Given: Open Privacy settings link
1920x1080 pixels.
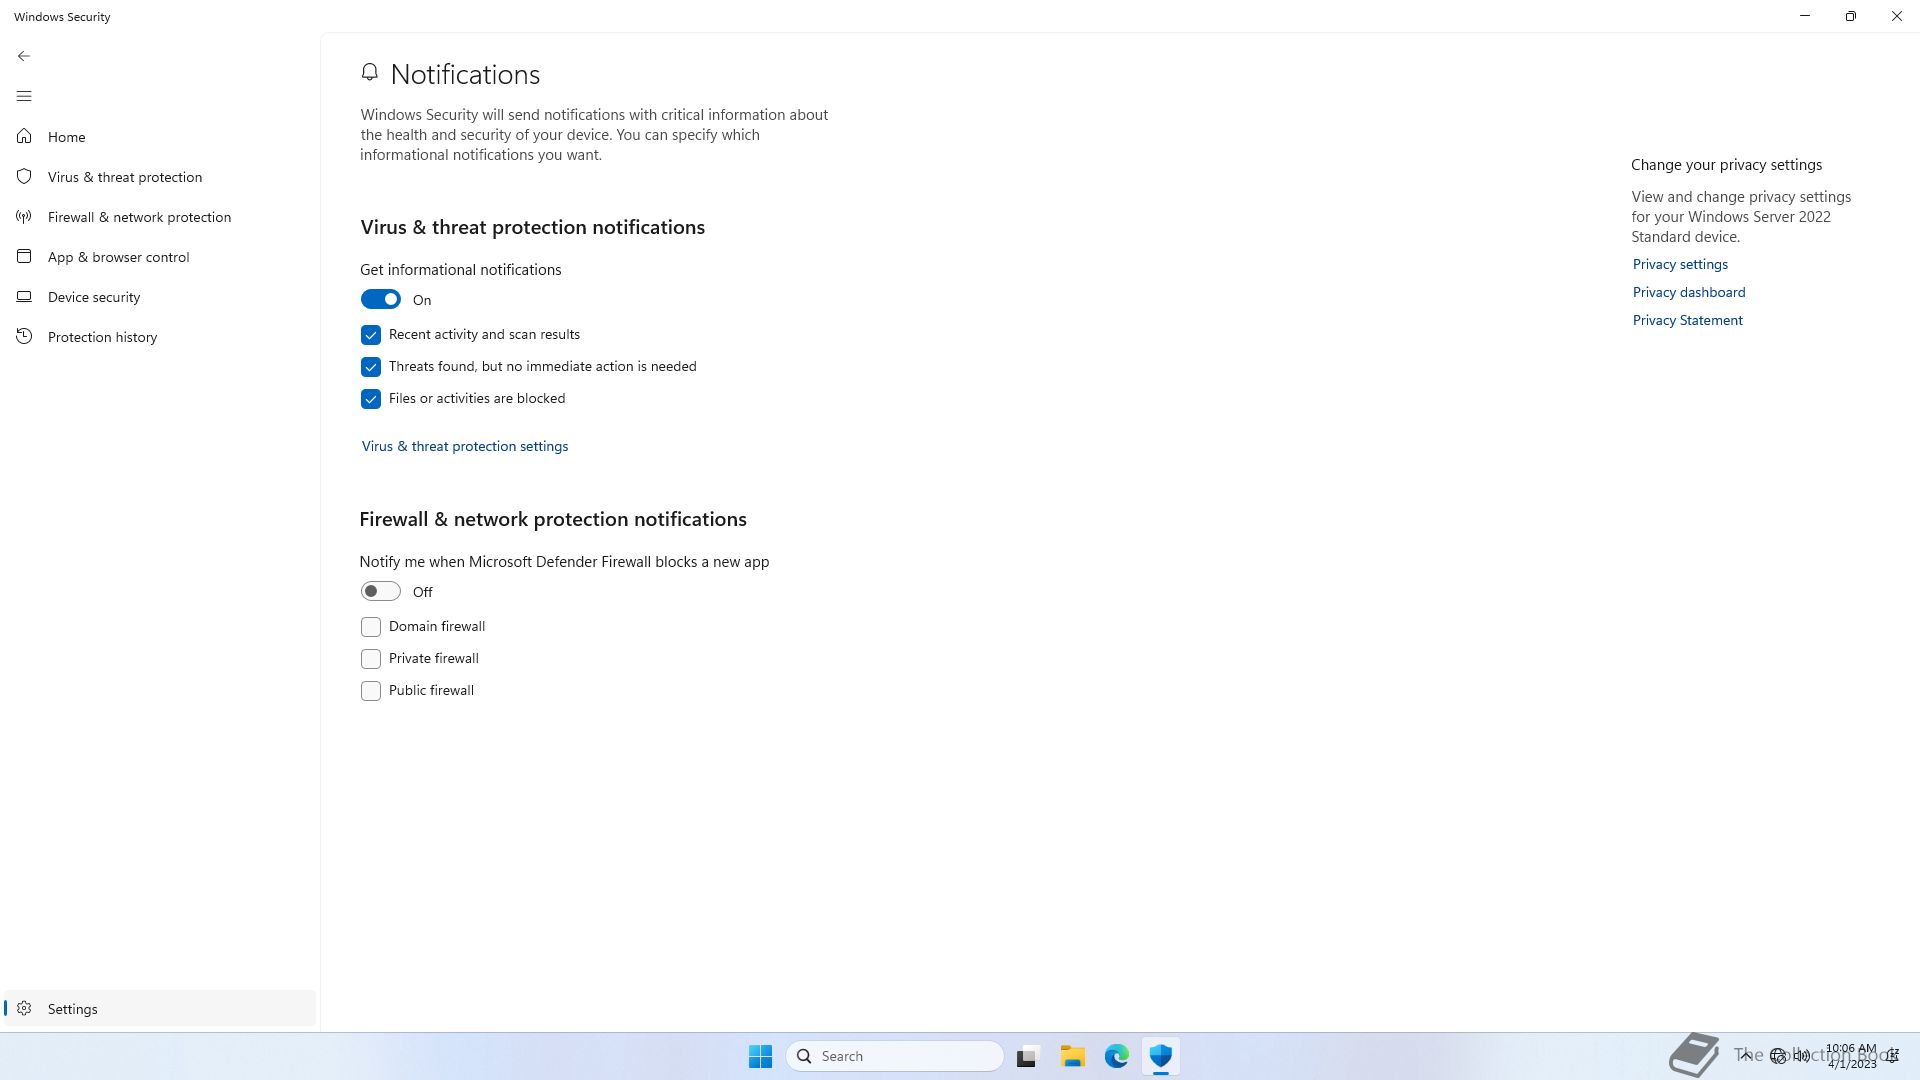Looking at the screenshot, I should click(x=1680, y=264).
